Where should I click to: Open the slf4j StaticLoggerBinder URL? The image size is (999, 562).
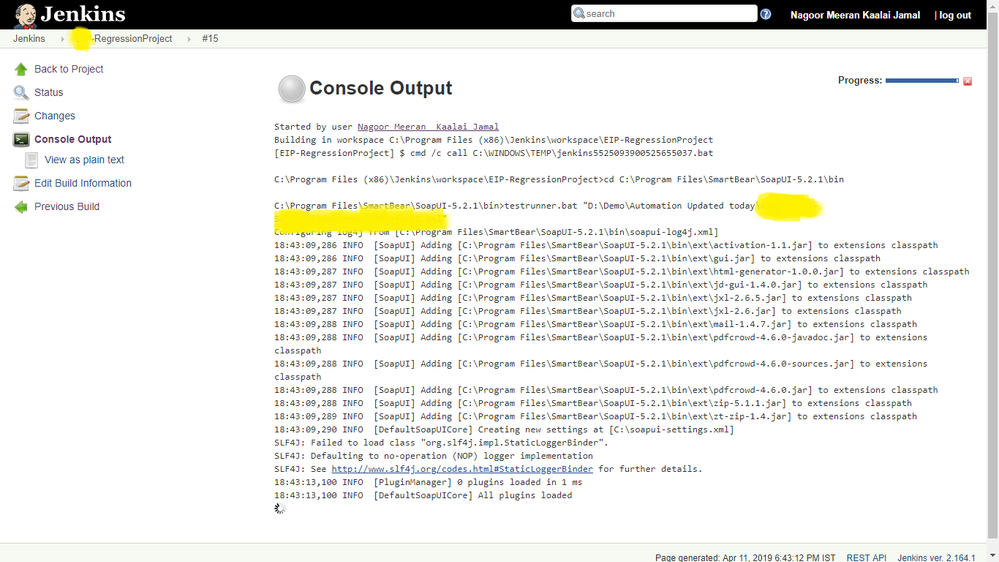[462, 469]
